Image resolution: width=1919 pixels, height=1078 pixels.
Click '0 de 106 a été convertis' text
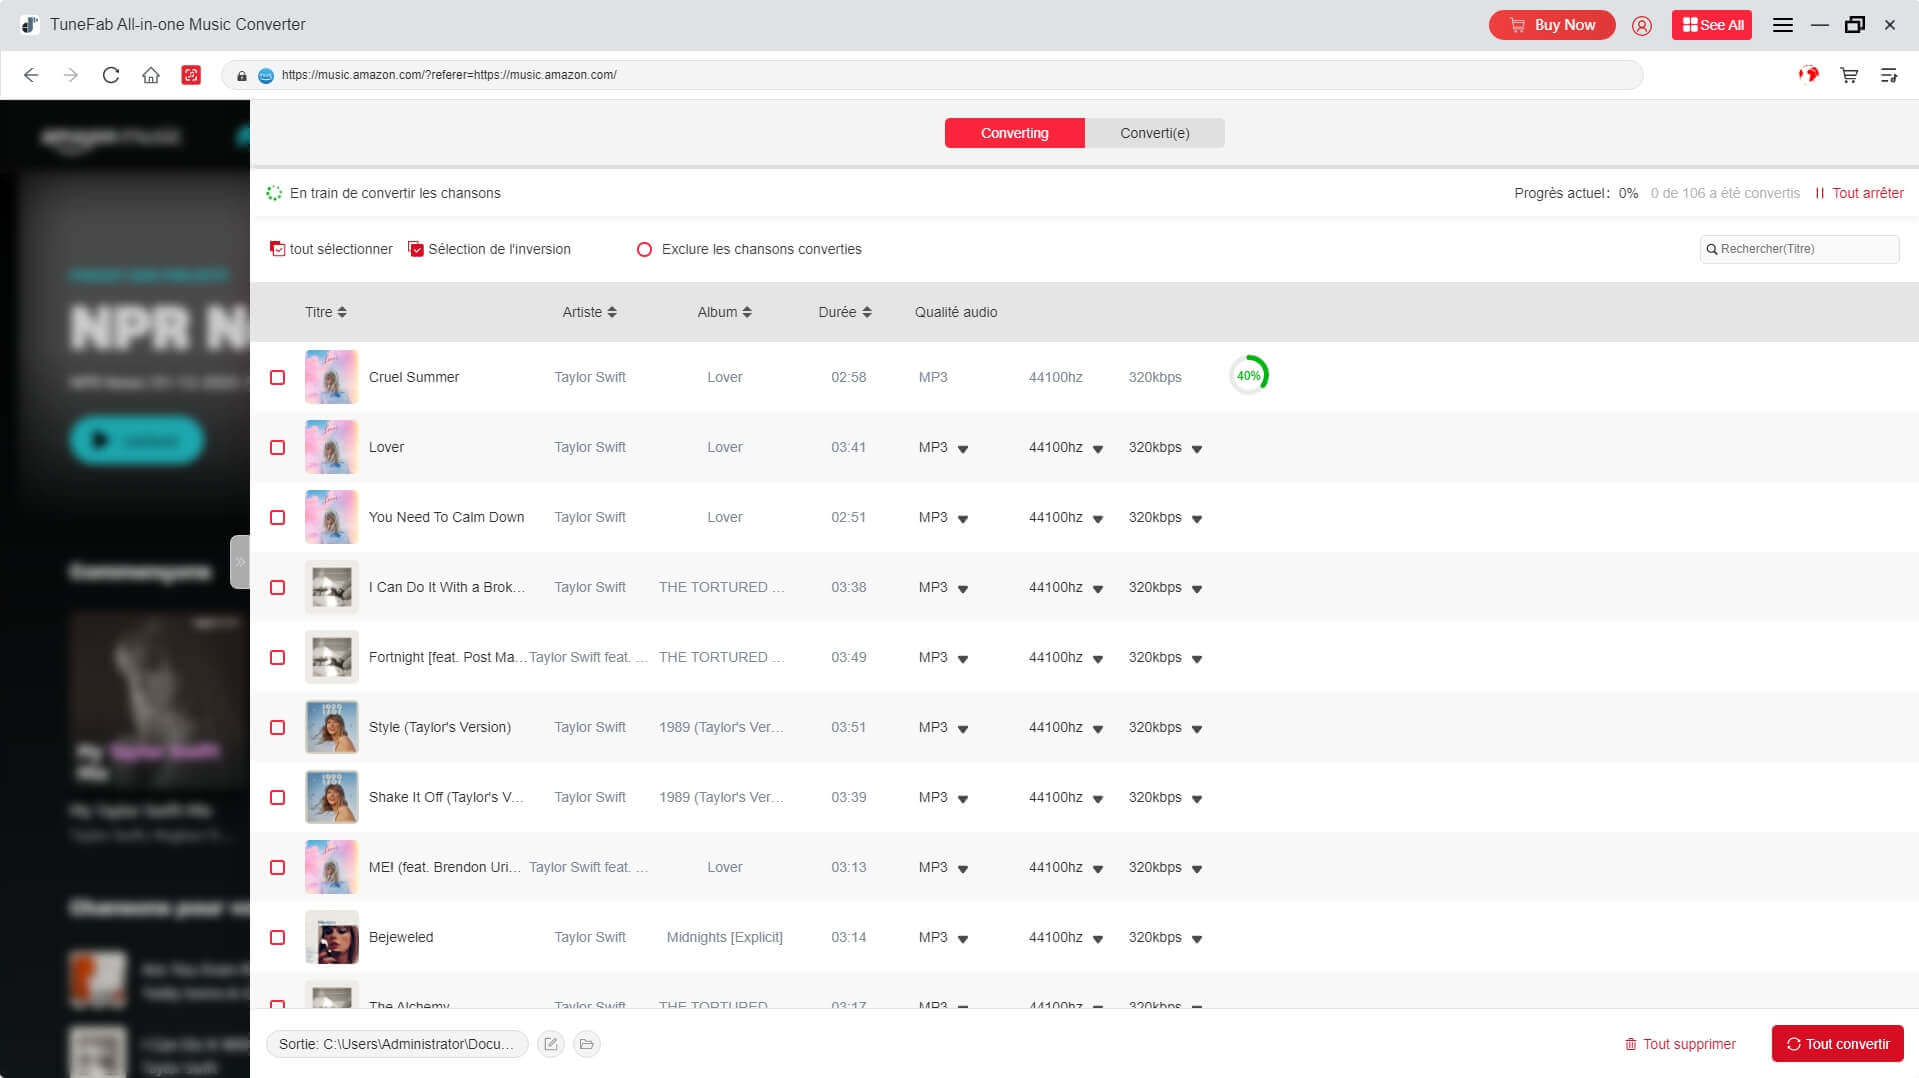click(1725, 193)
